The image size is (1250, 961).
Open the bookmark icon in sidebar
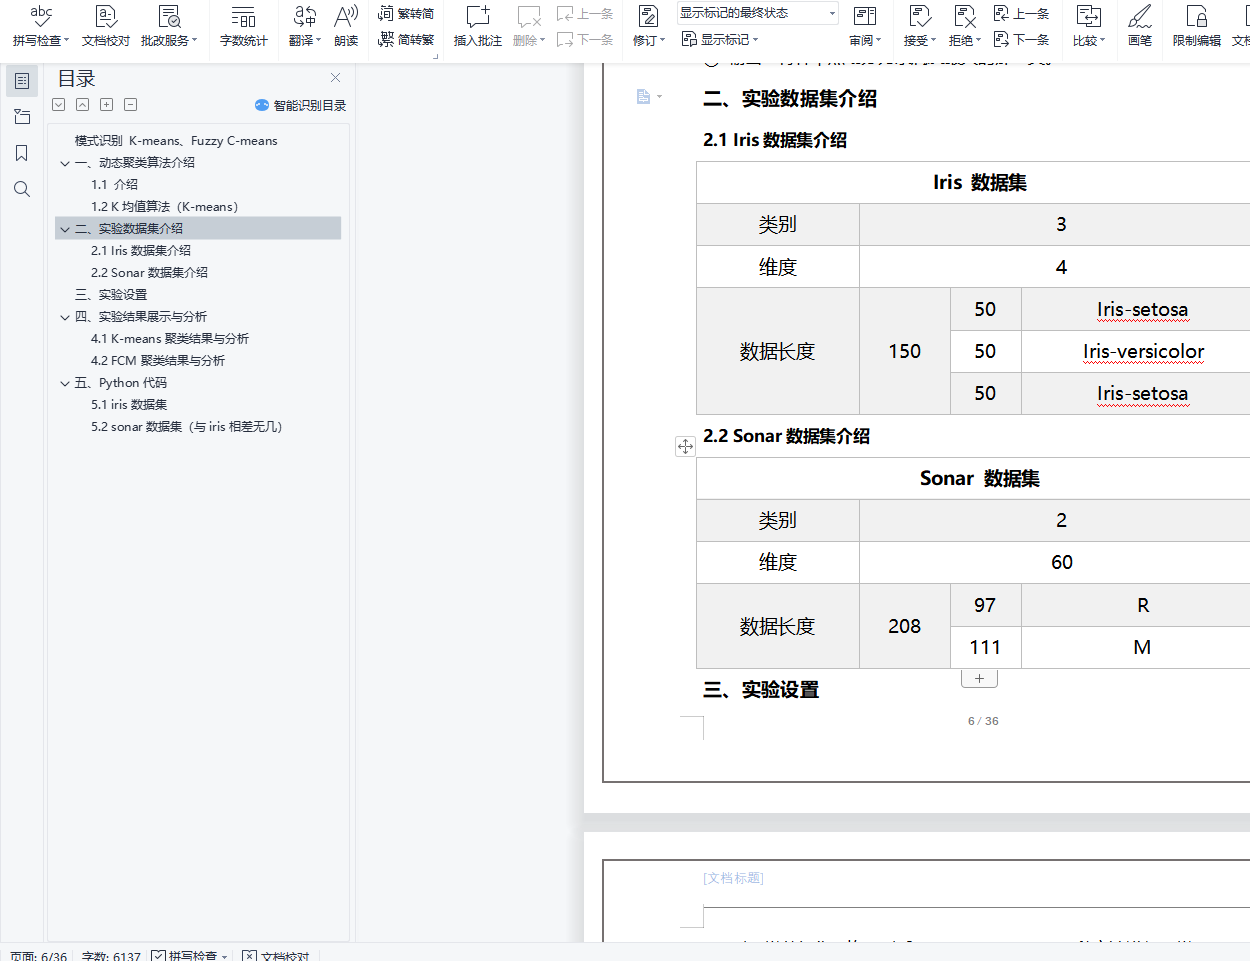[22, 153]
